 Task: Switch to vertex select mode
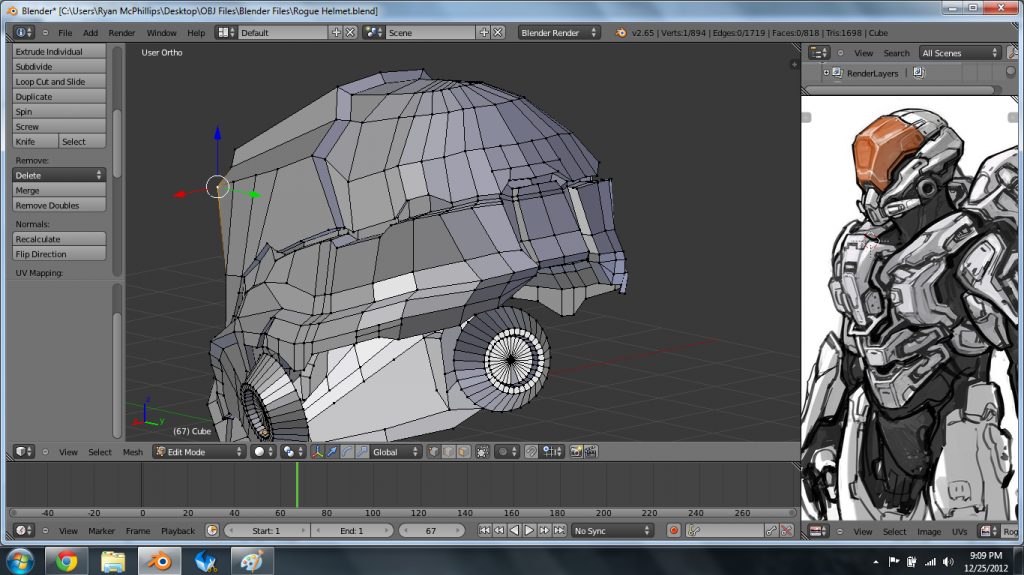tap(433, 452)
